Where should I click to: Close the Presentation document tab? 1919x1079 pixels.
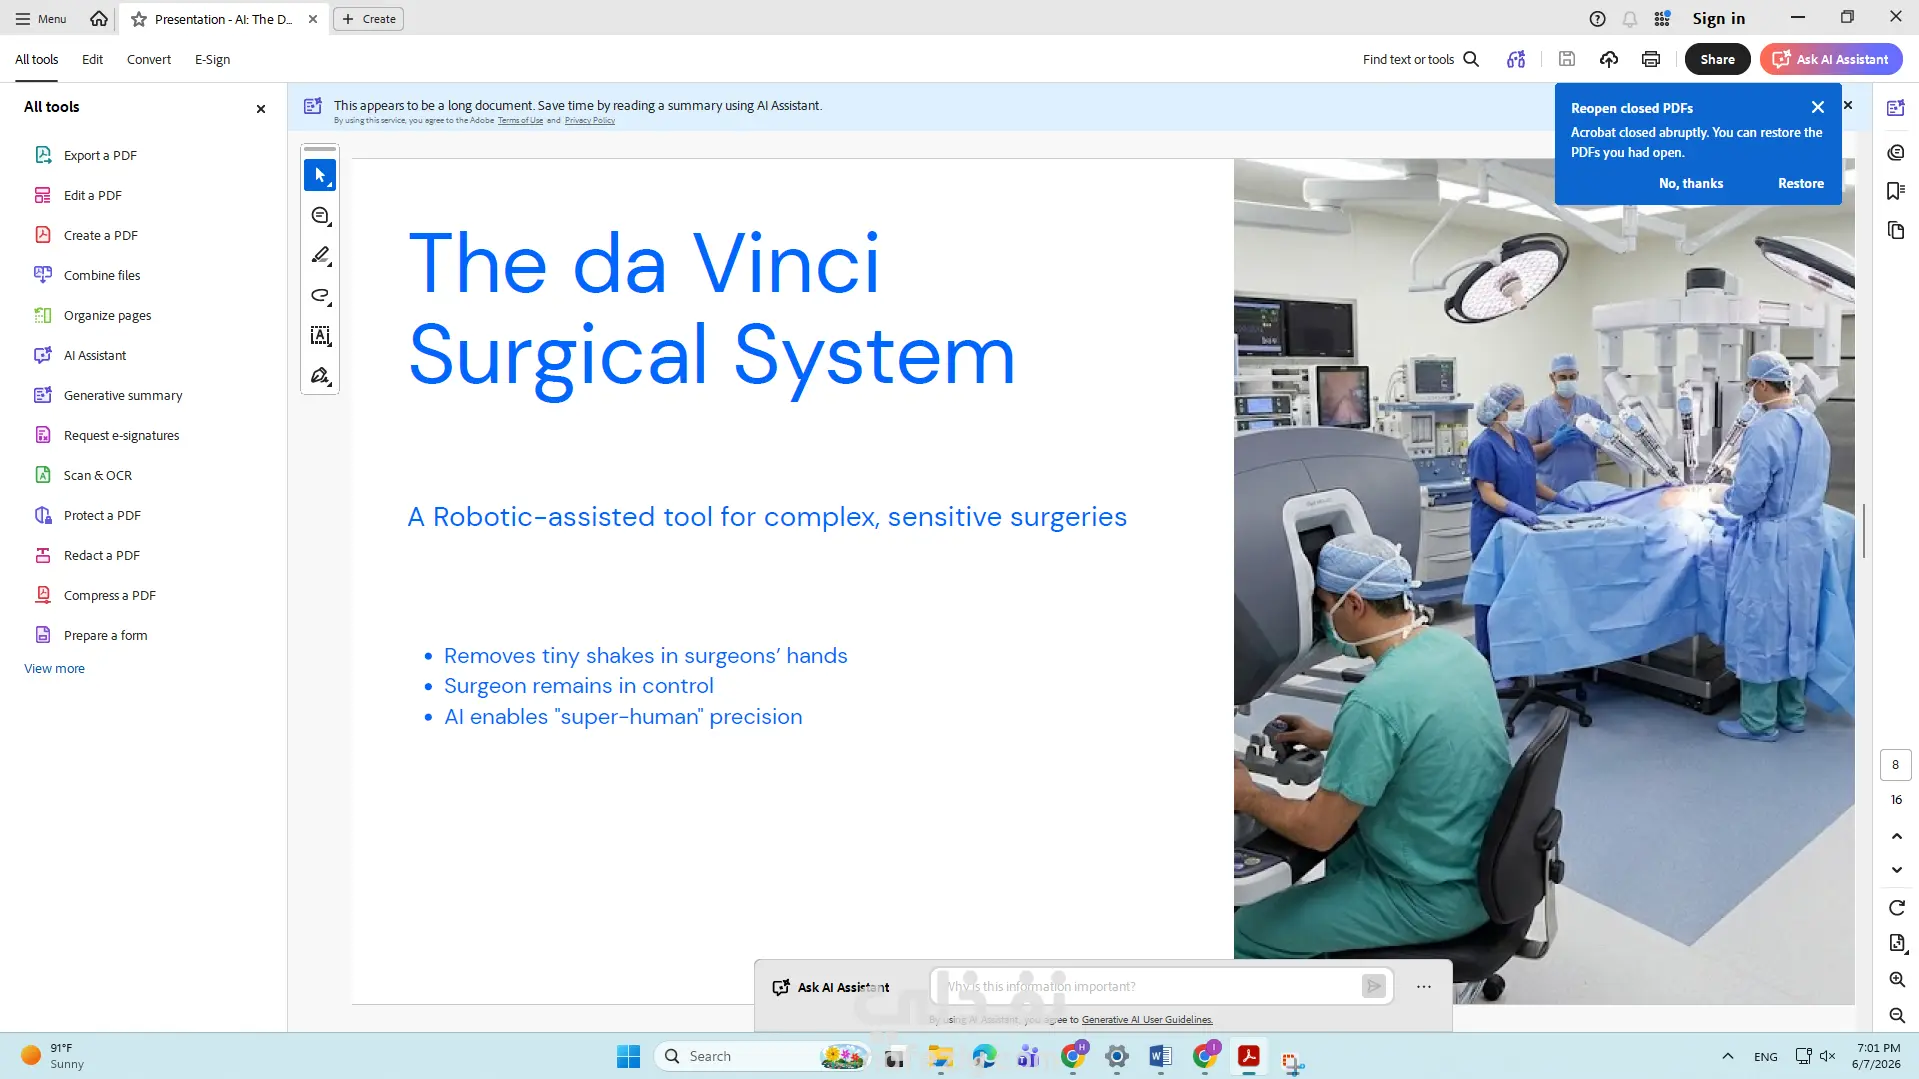313,19
